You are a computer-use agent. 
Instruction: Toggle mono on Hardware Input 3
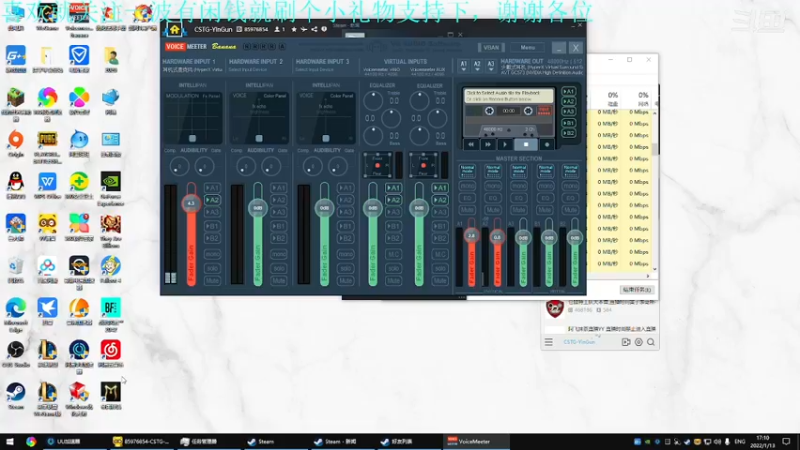[x=345, y=254]
